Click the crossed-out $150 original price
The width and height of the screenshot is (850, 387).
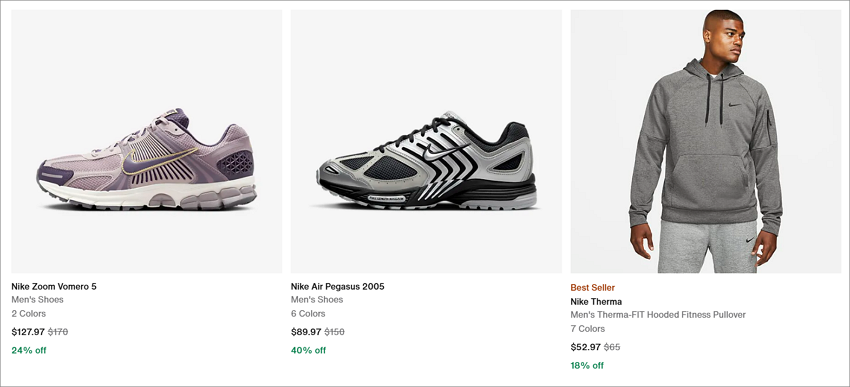point(334,332)
